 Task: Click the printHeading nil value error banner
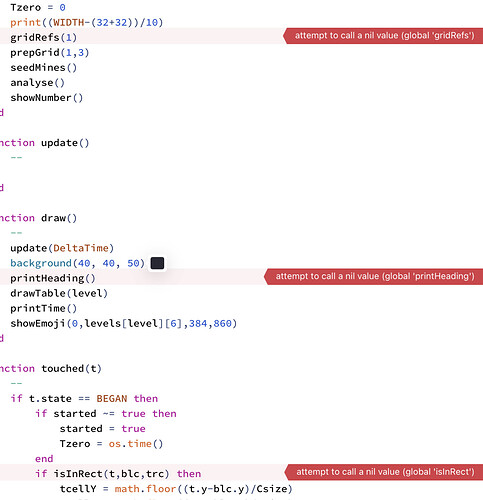(373, 276)
